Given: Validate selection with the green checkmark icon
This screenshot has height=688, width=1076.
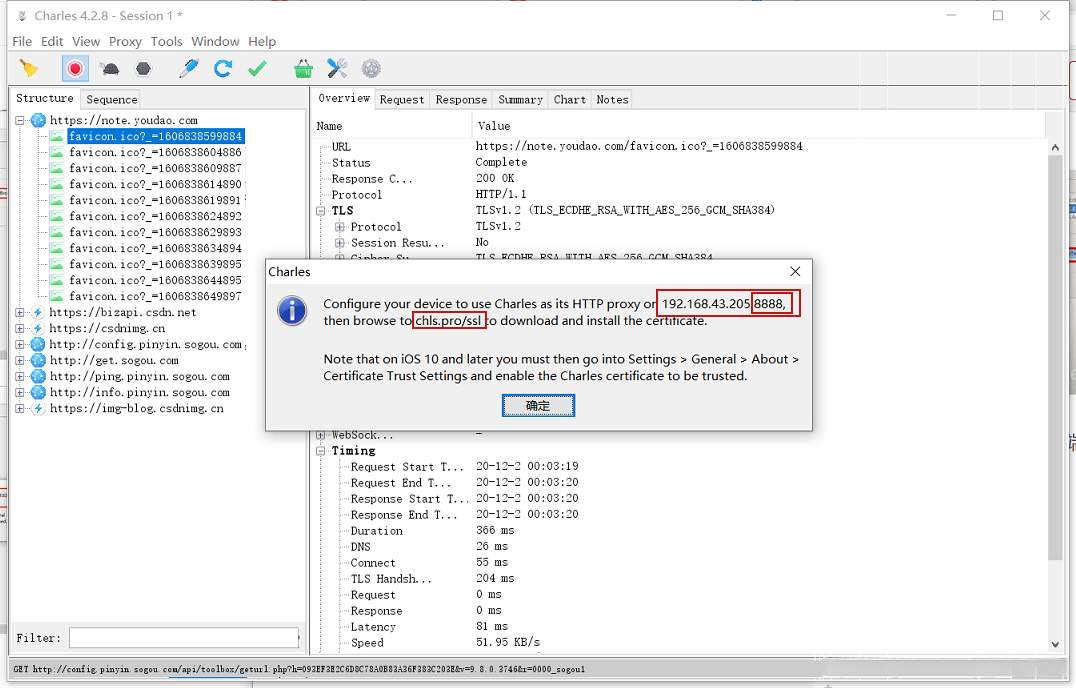Looking at the screenshot, I should pyautogui.click(x=257, y=69).
